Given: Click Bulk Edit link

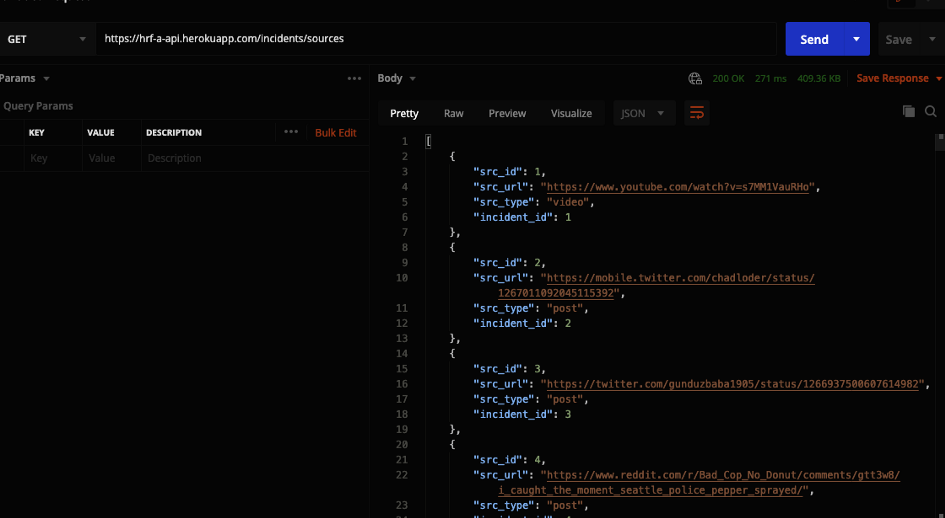Looking at the screenshot, I should 336,133.
